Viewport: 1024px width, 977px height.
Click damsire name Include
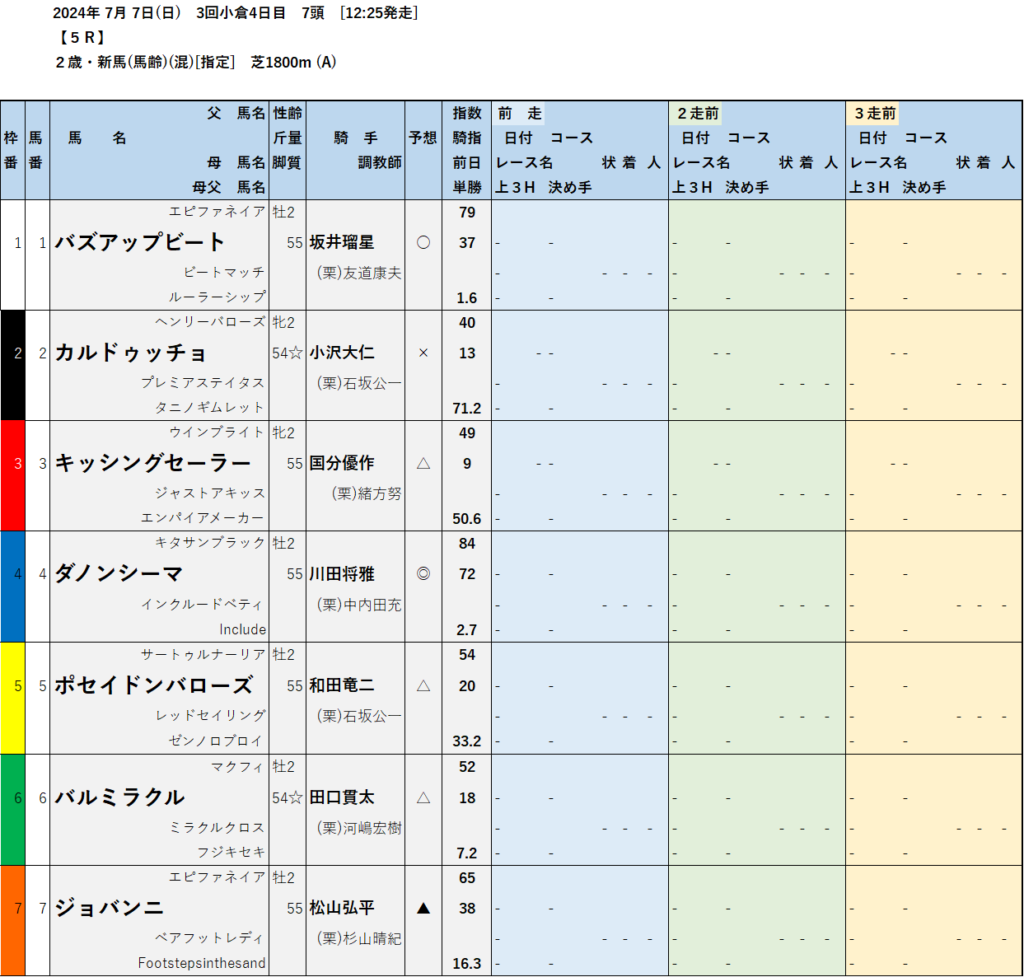242,629
